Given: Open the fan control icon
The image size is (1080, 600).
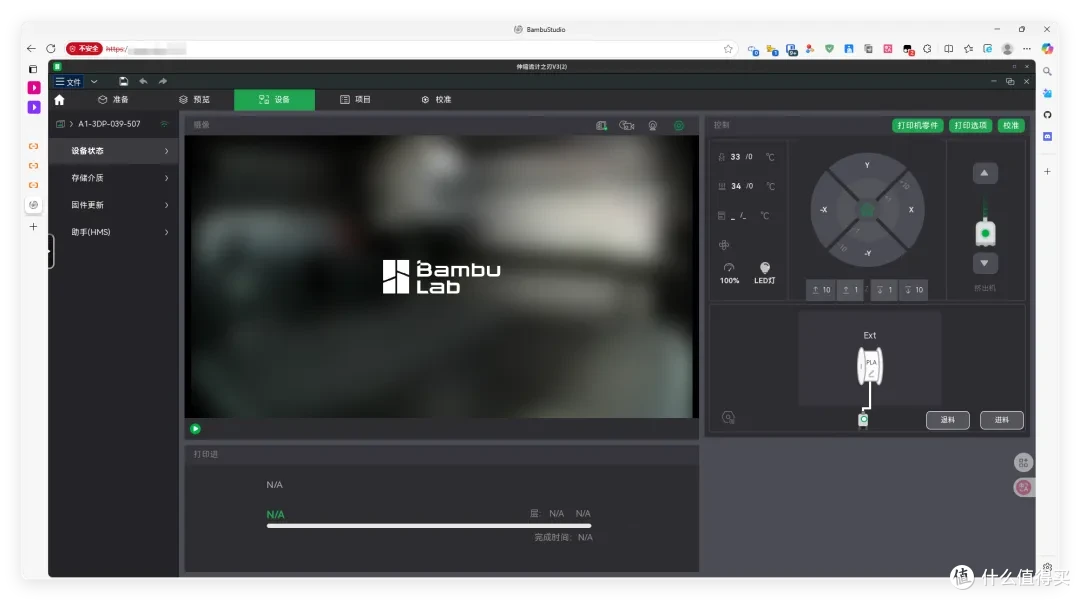Looking at the screenshot, I should coord(724,245).
